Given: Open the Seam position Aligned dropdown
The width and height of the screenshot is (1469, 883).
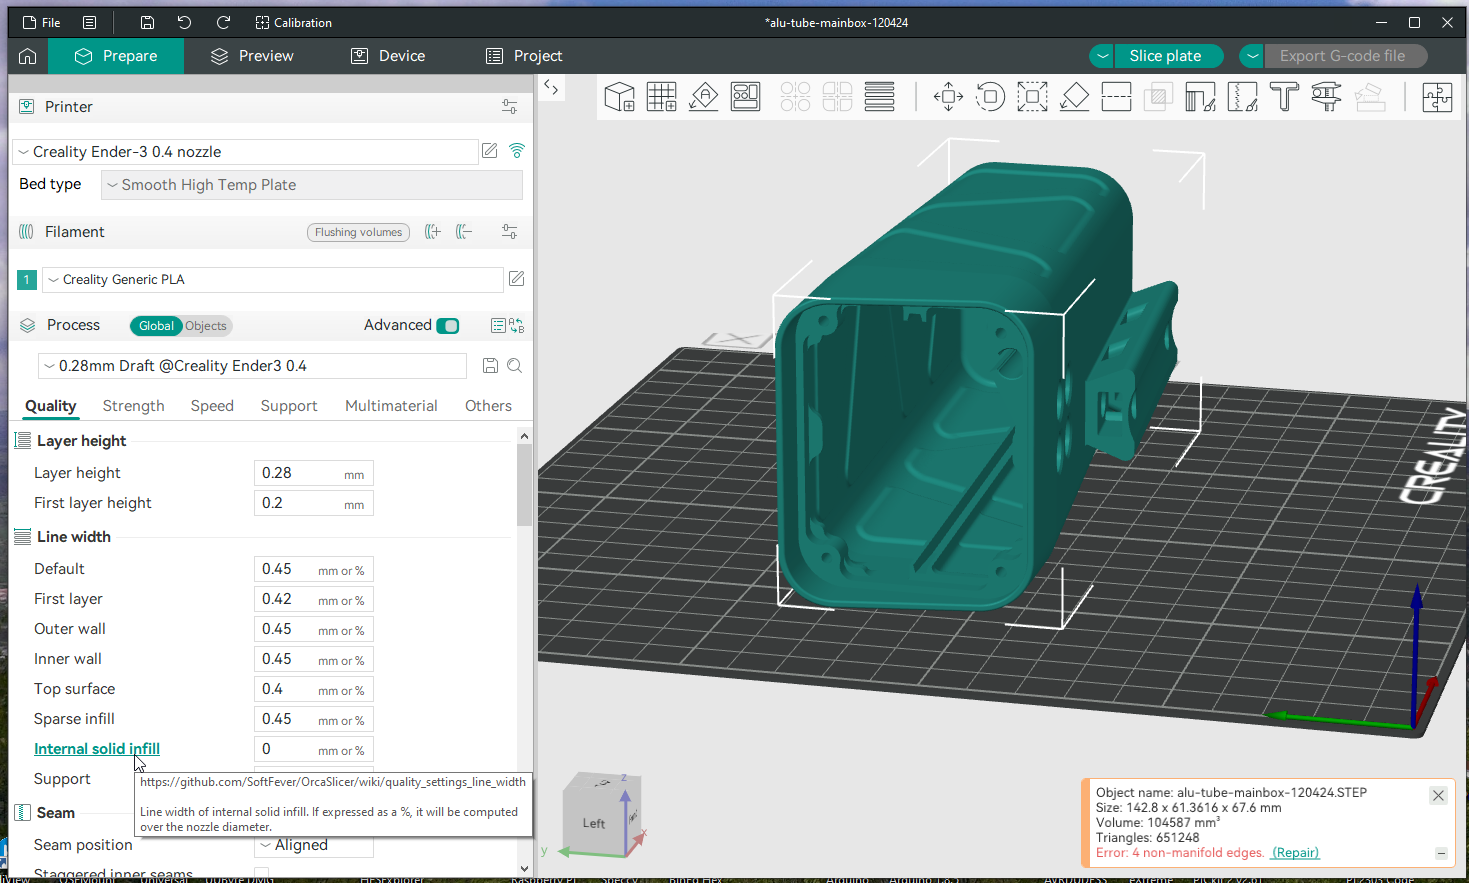Looking at the screenshot, I should pyautogui.click(x=314, y=845).
